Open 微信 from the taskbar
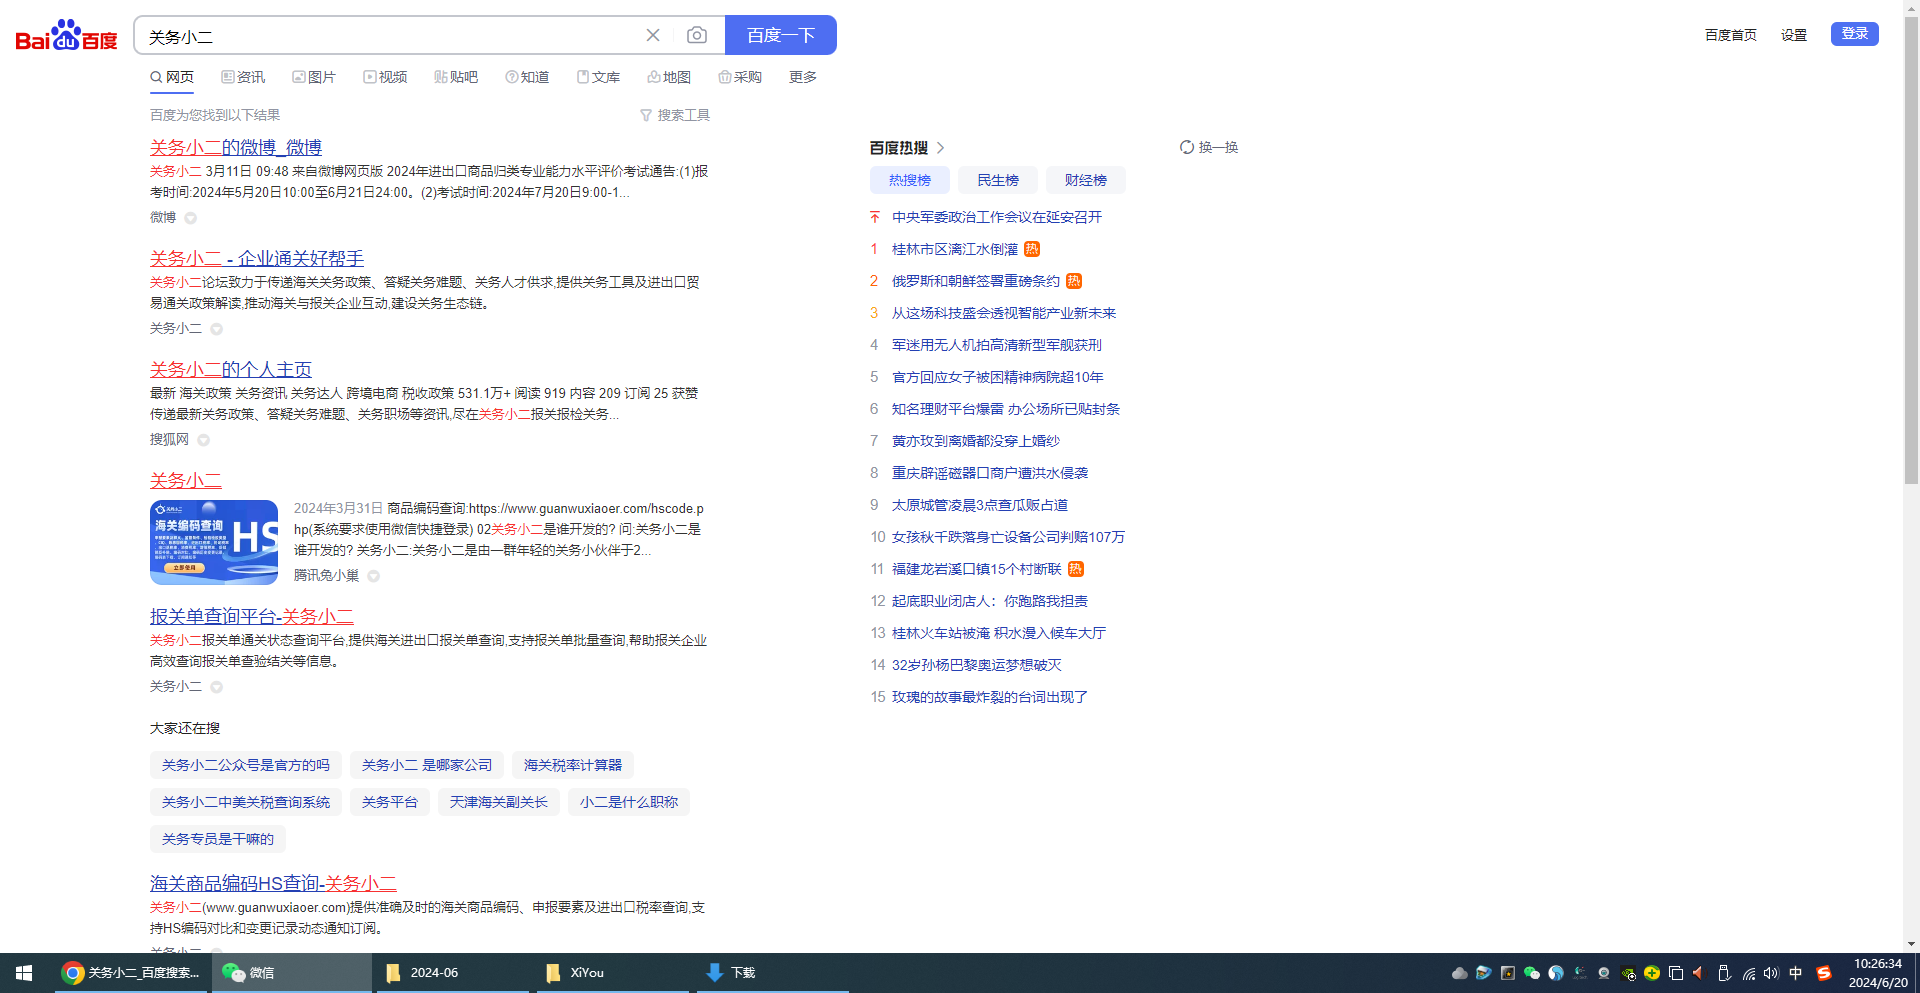1920x993 pixels. coord(292,973)
